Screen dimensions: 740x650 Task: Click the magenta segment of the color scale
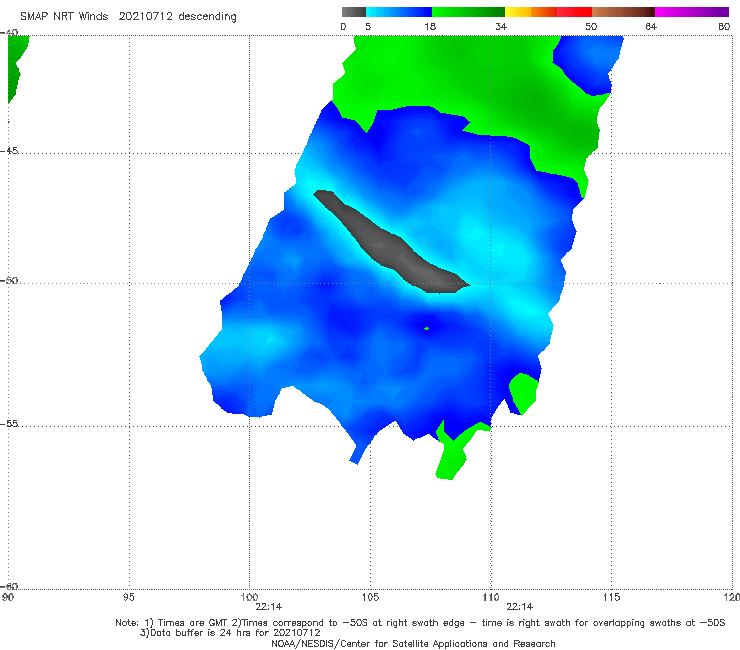tap(692, 12)
